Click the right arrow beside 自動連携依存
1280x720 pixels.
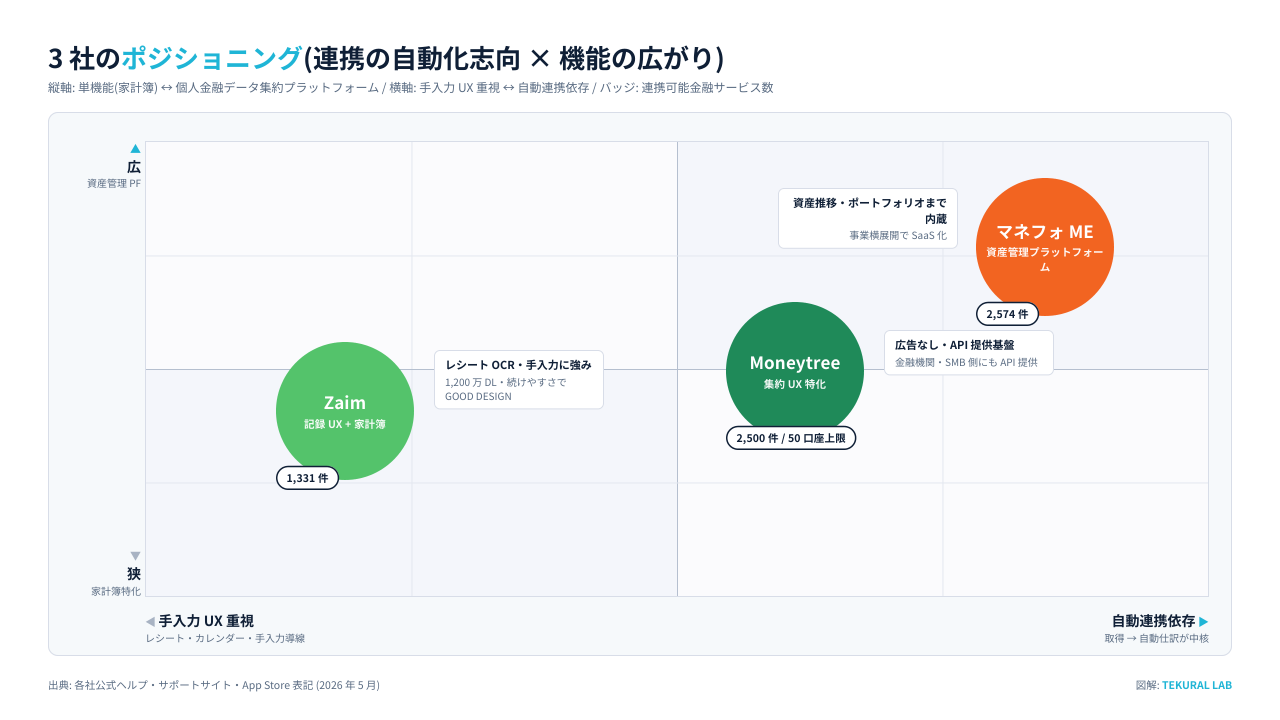coord(1204,621)
